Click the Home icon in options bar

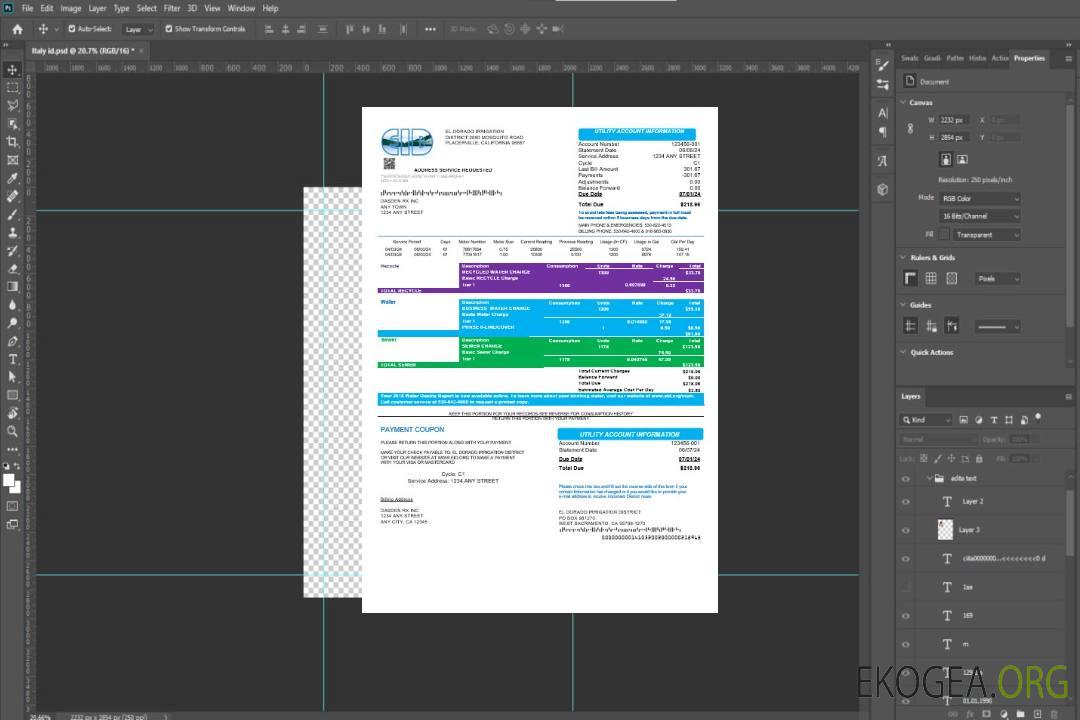(17, 29)
